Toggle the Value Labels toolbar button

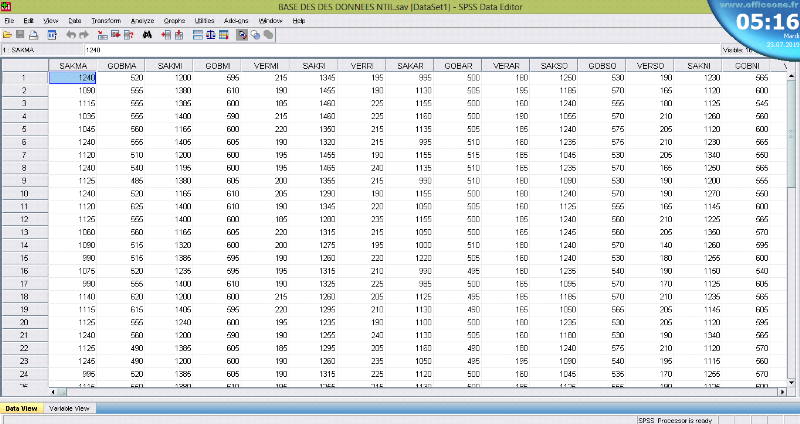(x=243, y=35)
